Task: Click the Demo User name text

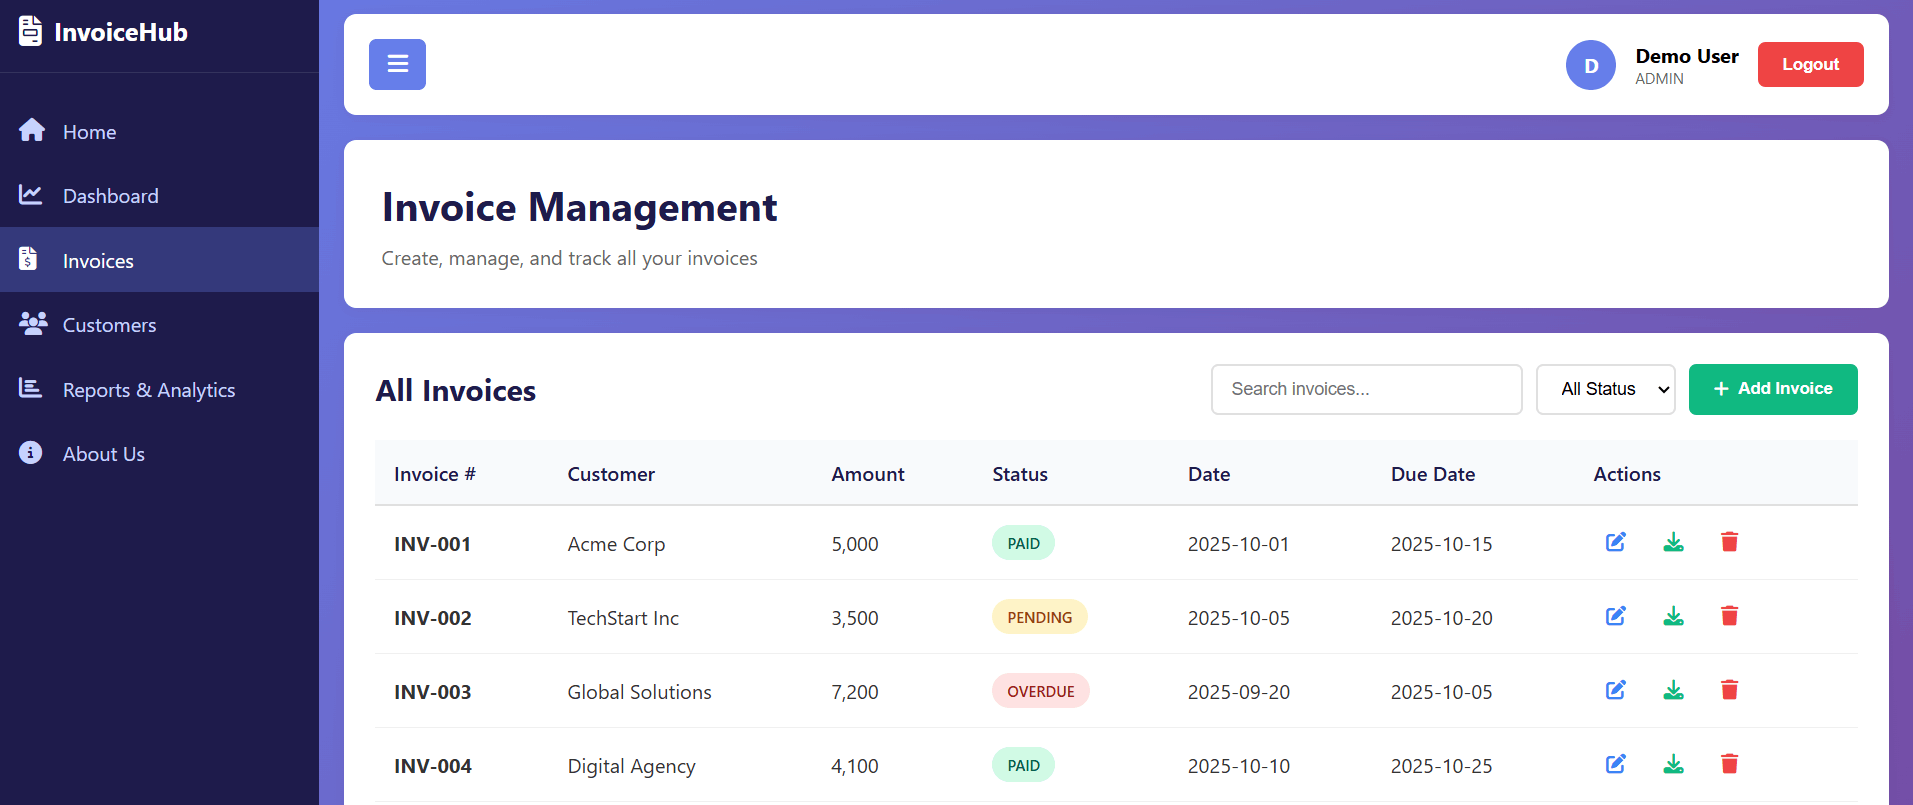Action: pyautogui.click(x=1686, y=56)
